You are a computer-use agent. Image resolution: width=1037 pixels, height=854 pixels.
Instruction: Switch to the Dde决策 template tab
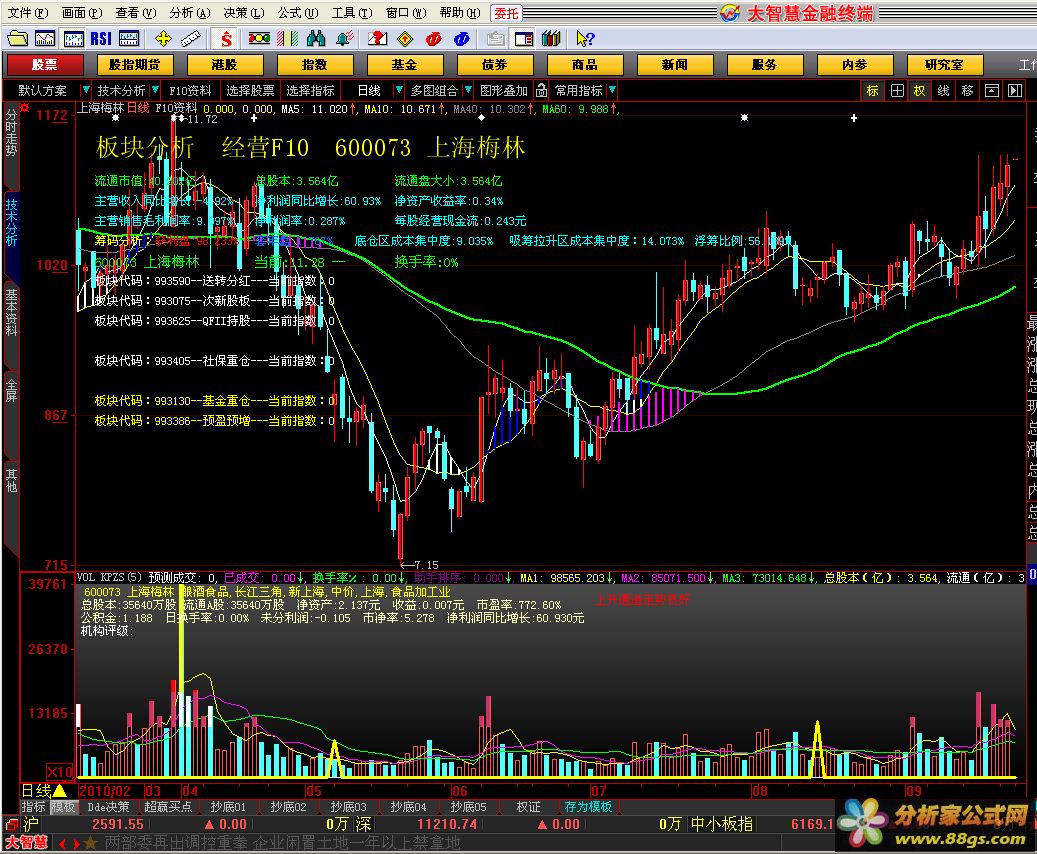109,806
